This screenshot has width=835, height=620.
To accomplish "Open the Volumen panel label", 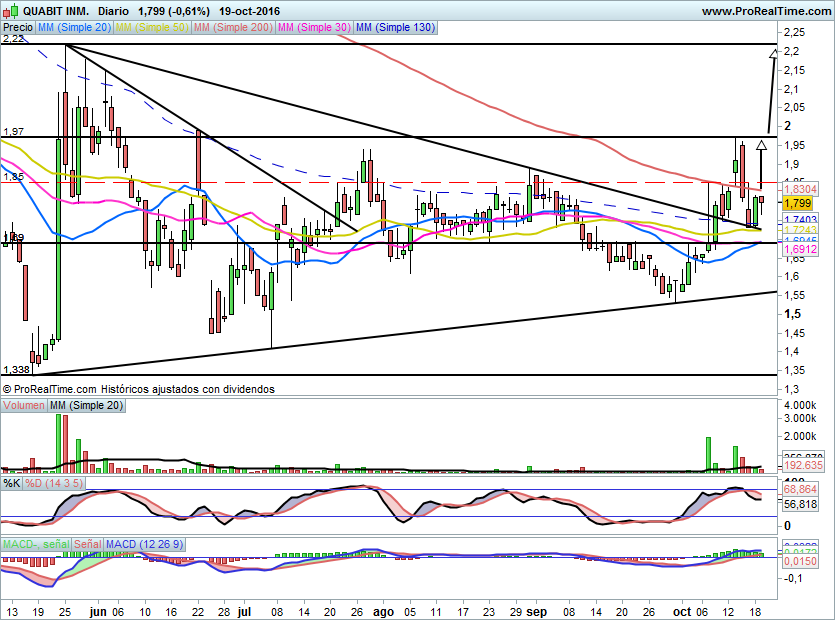I will (x=24, y=405).
